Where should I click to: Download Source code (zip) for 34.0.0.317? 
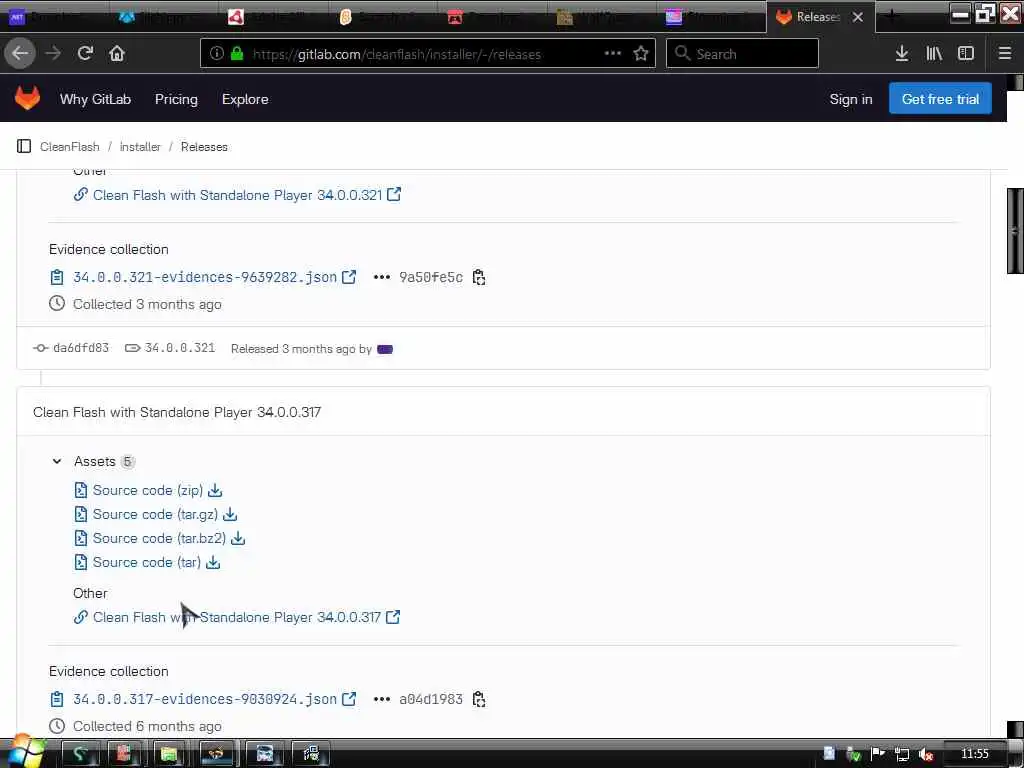[x=215, y=490]
